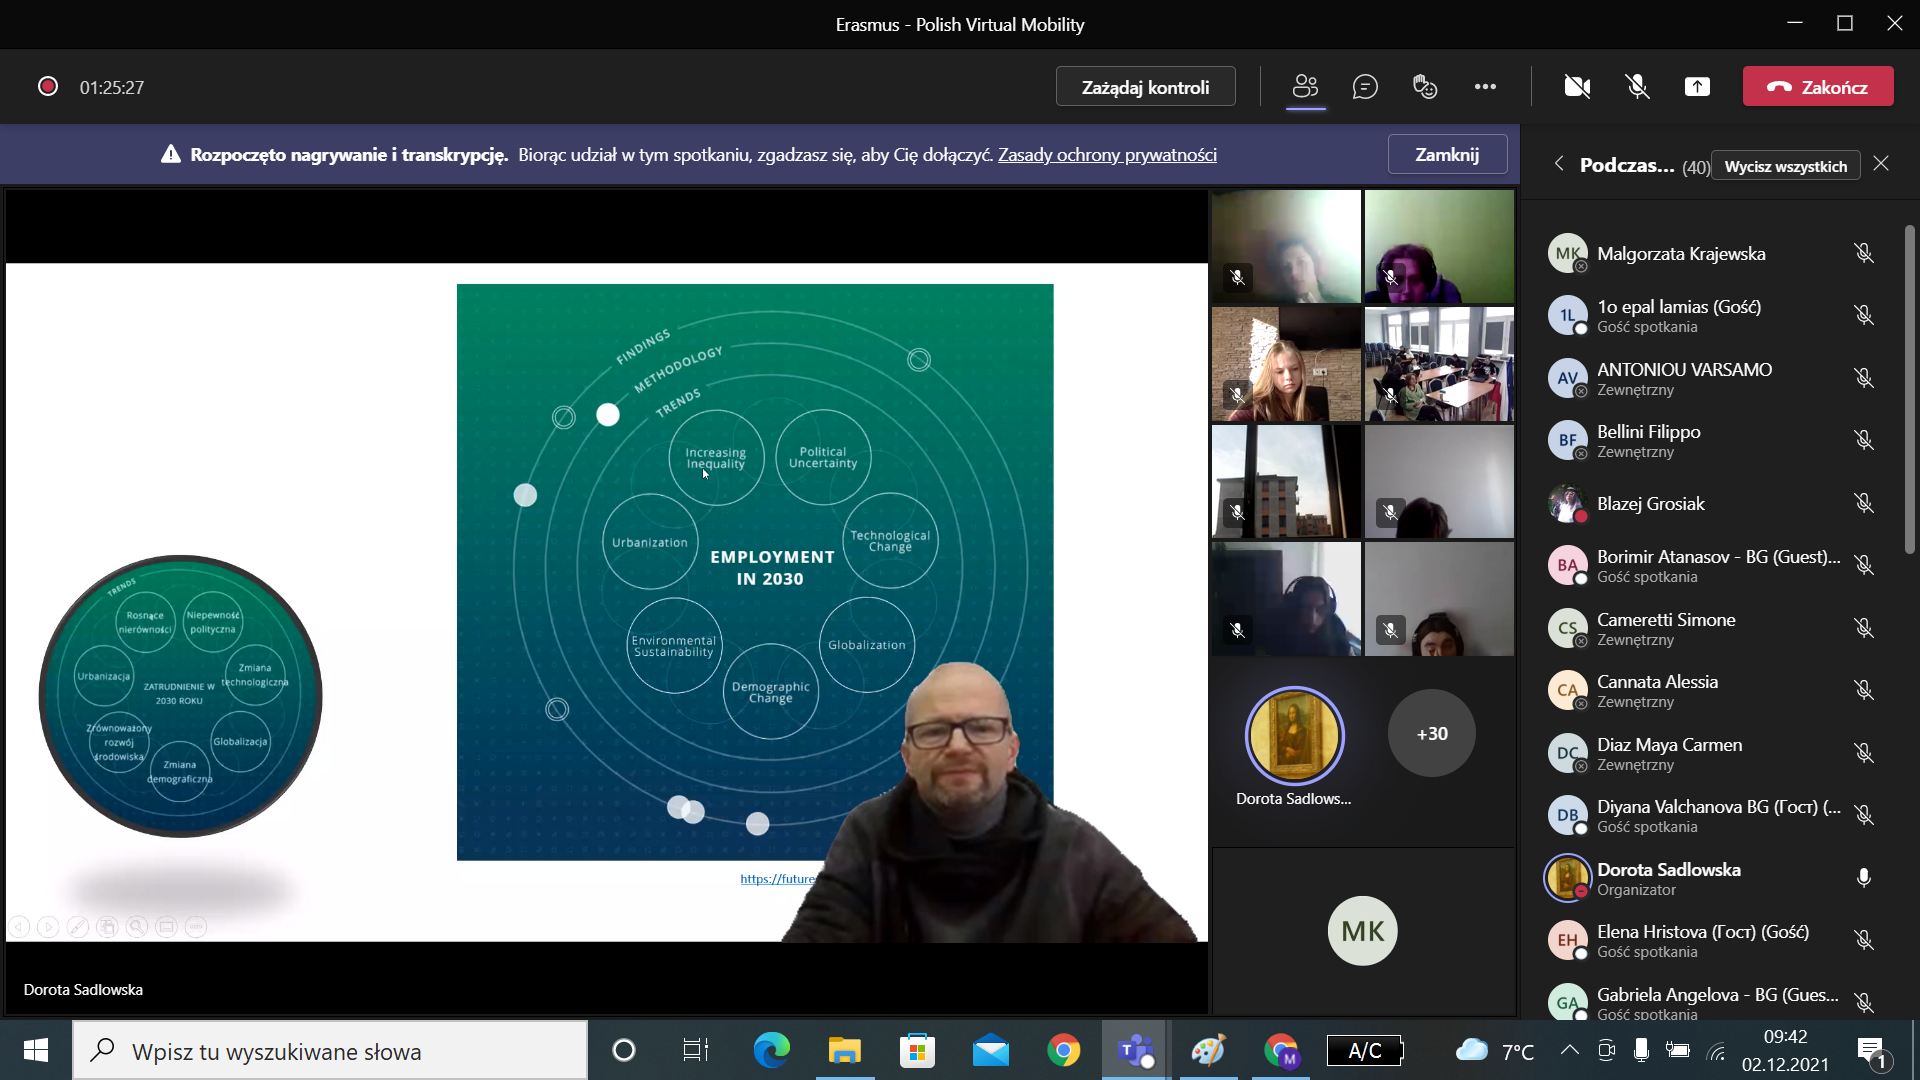Click the A/C battery indicator
Viewport: 1920px width, 1080px height.
coord(1365,1050)
